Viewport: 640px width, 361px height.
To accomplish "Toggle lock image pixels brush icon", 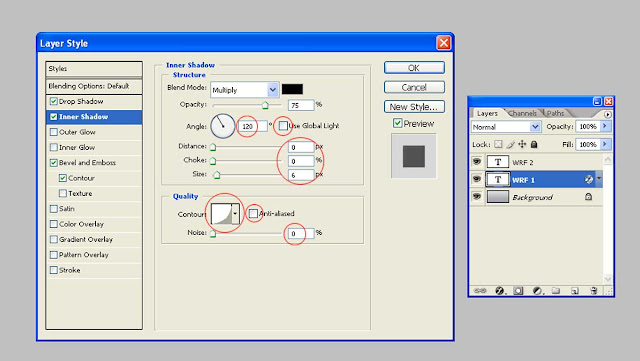I will pyautogui.click(x=510, y=144).
